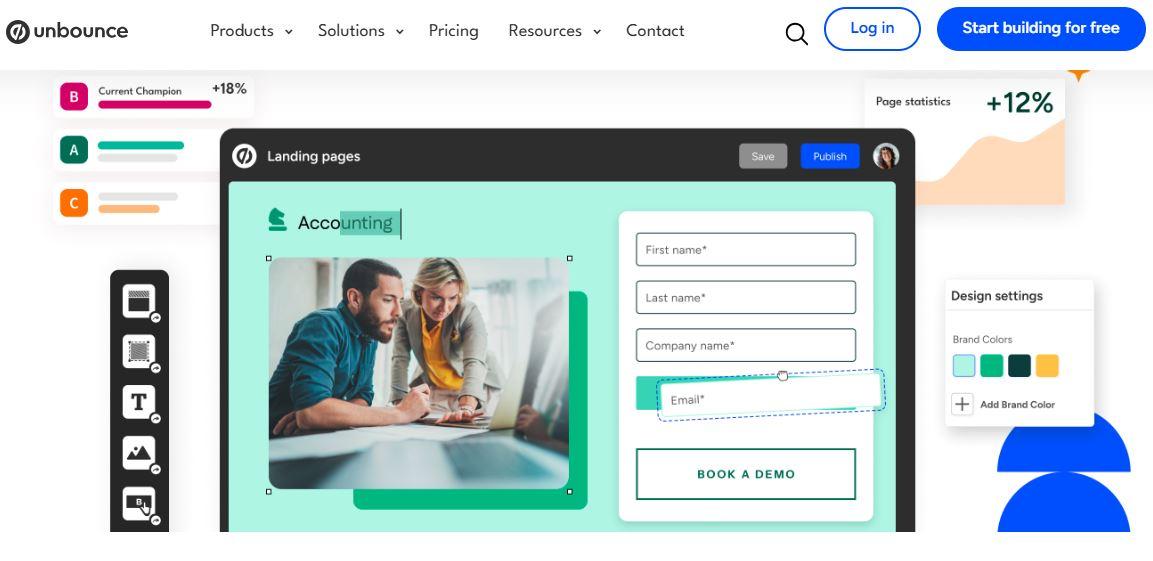Select variant A badge
1153x561 pixels.
74,150
